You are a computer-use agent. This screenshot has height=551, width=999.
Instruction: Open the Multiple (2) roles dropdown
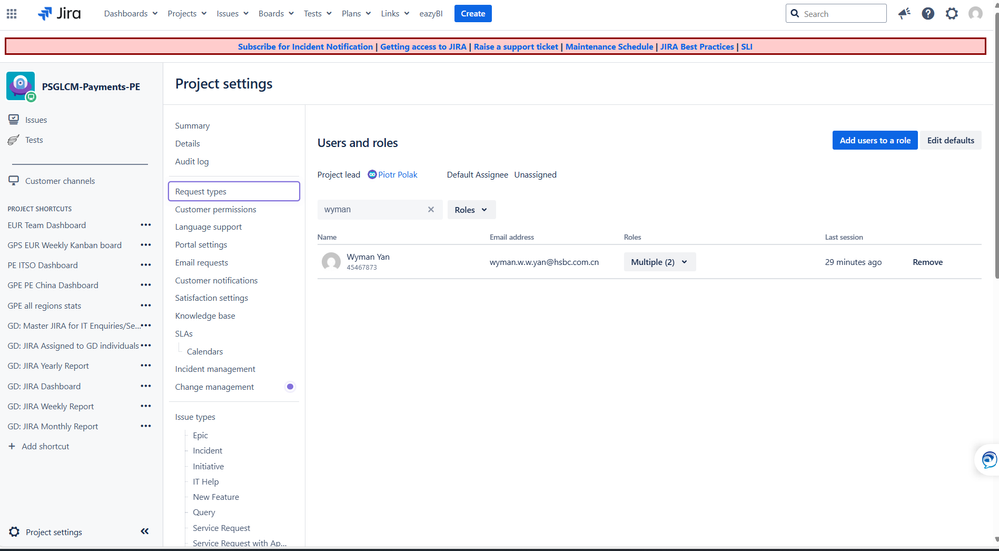point(659,262)
